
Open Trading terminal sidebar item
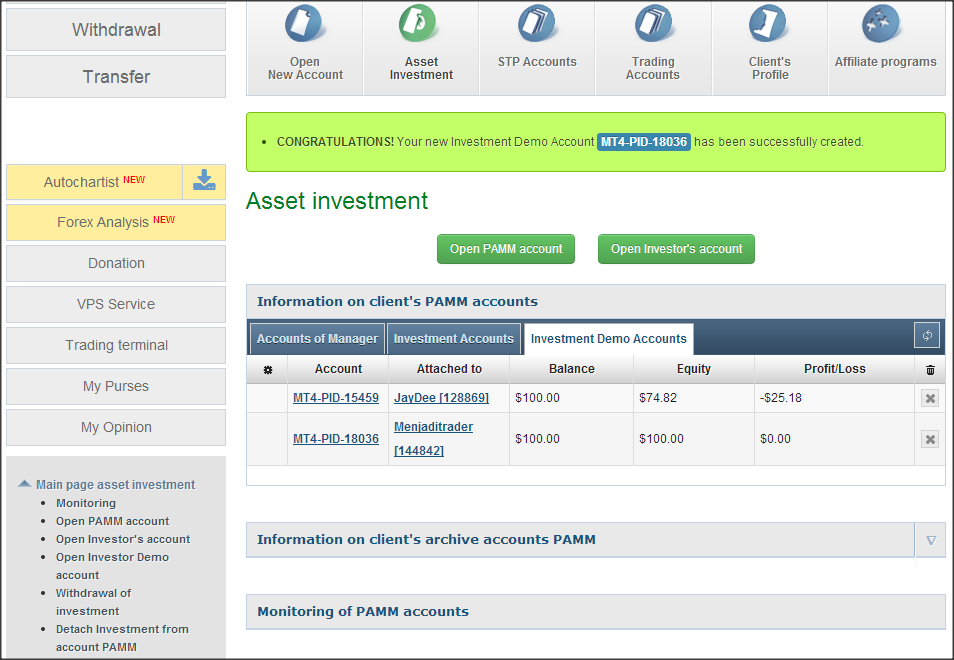116,345
